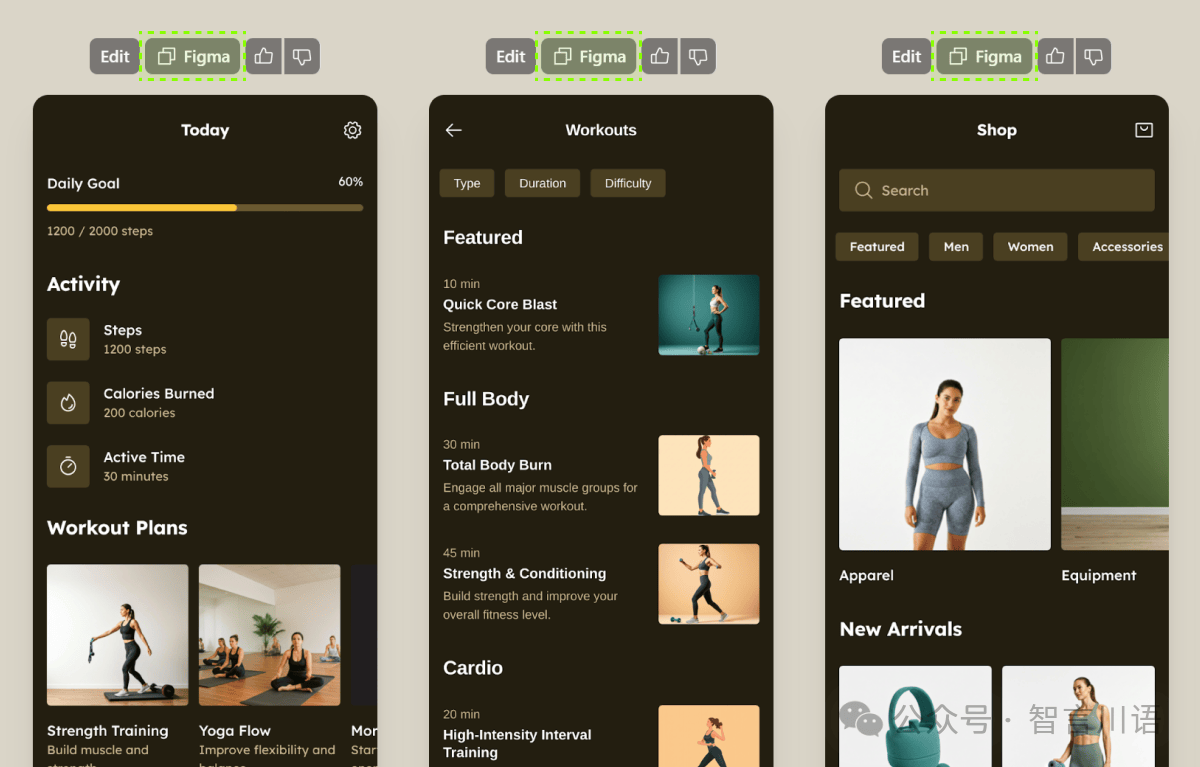Click the "New Arrivals" heading
The width and height of the screenshot is (1200, 767).
pyautogui.click(x=901, y=629)
